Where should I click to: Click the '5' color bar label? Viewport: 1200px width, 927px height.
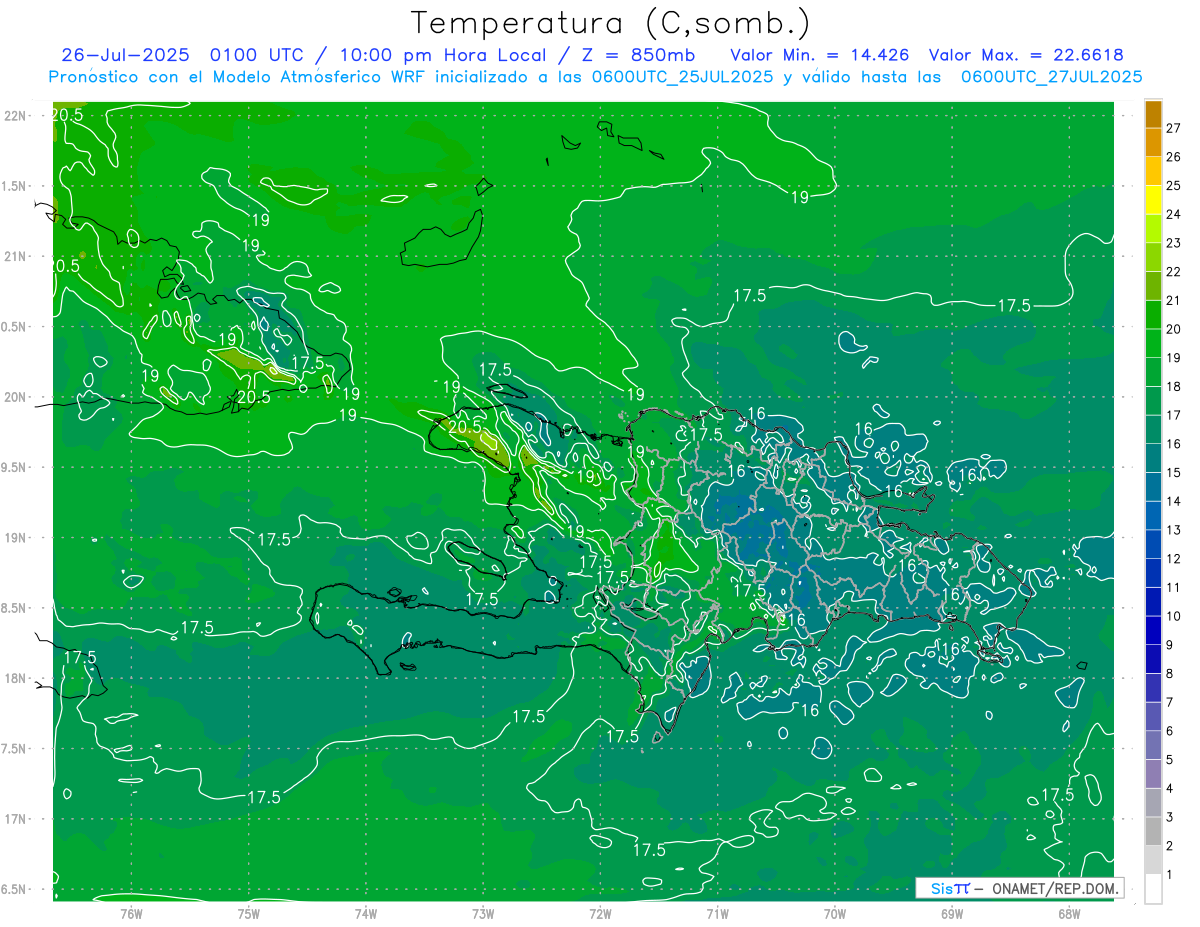tap(1170, 760)
